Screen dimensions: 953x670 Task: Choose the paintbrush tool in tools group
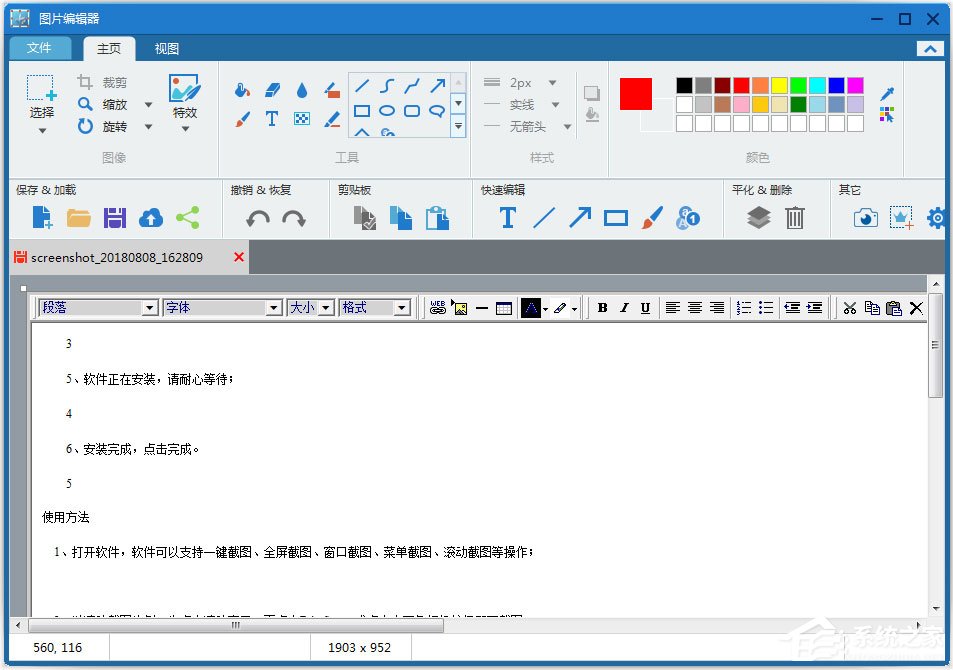point(243,119)
